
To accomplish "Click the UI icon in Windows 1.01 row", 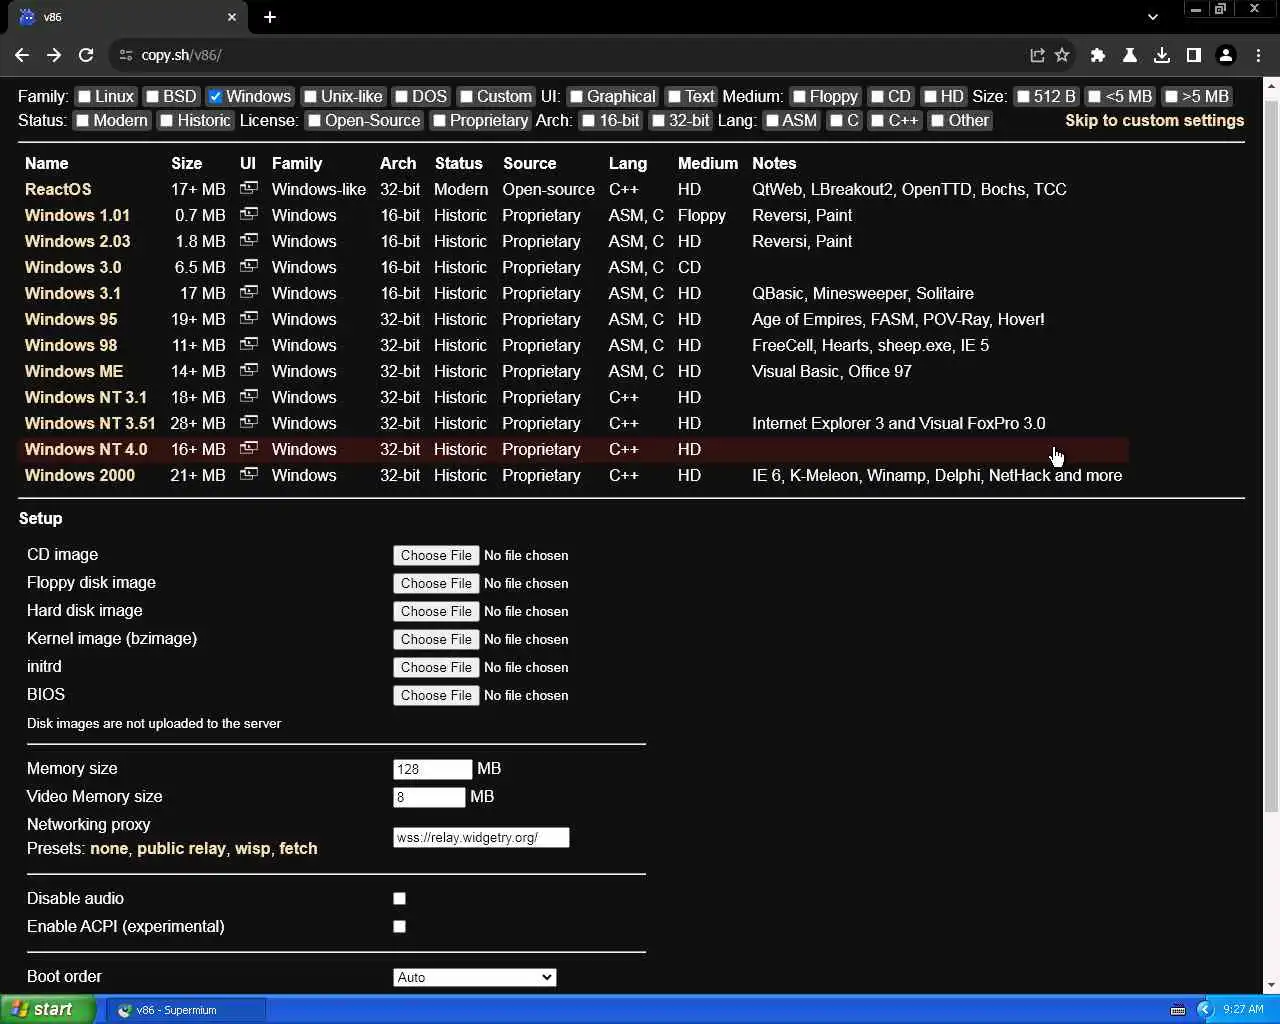I will [249, 214].
